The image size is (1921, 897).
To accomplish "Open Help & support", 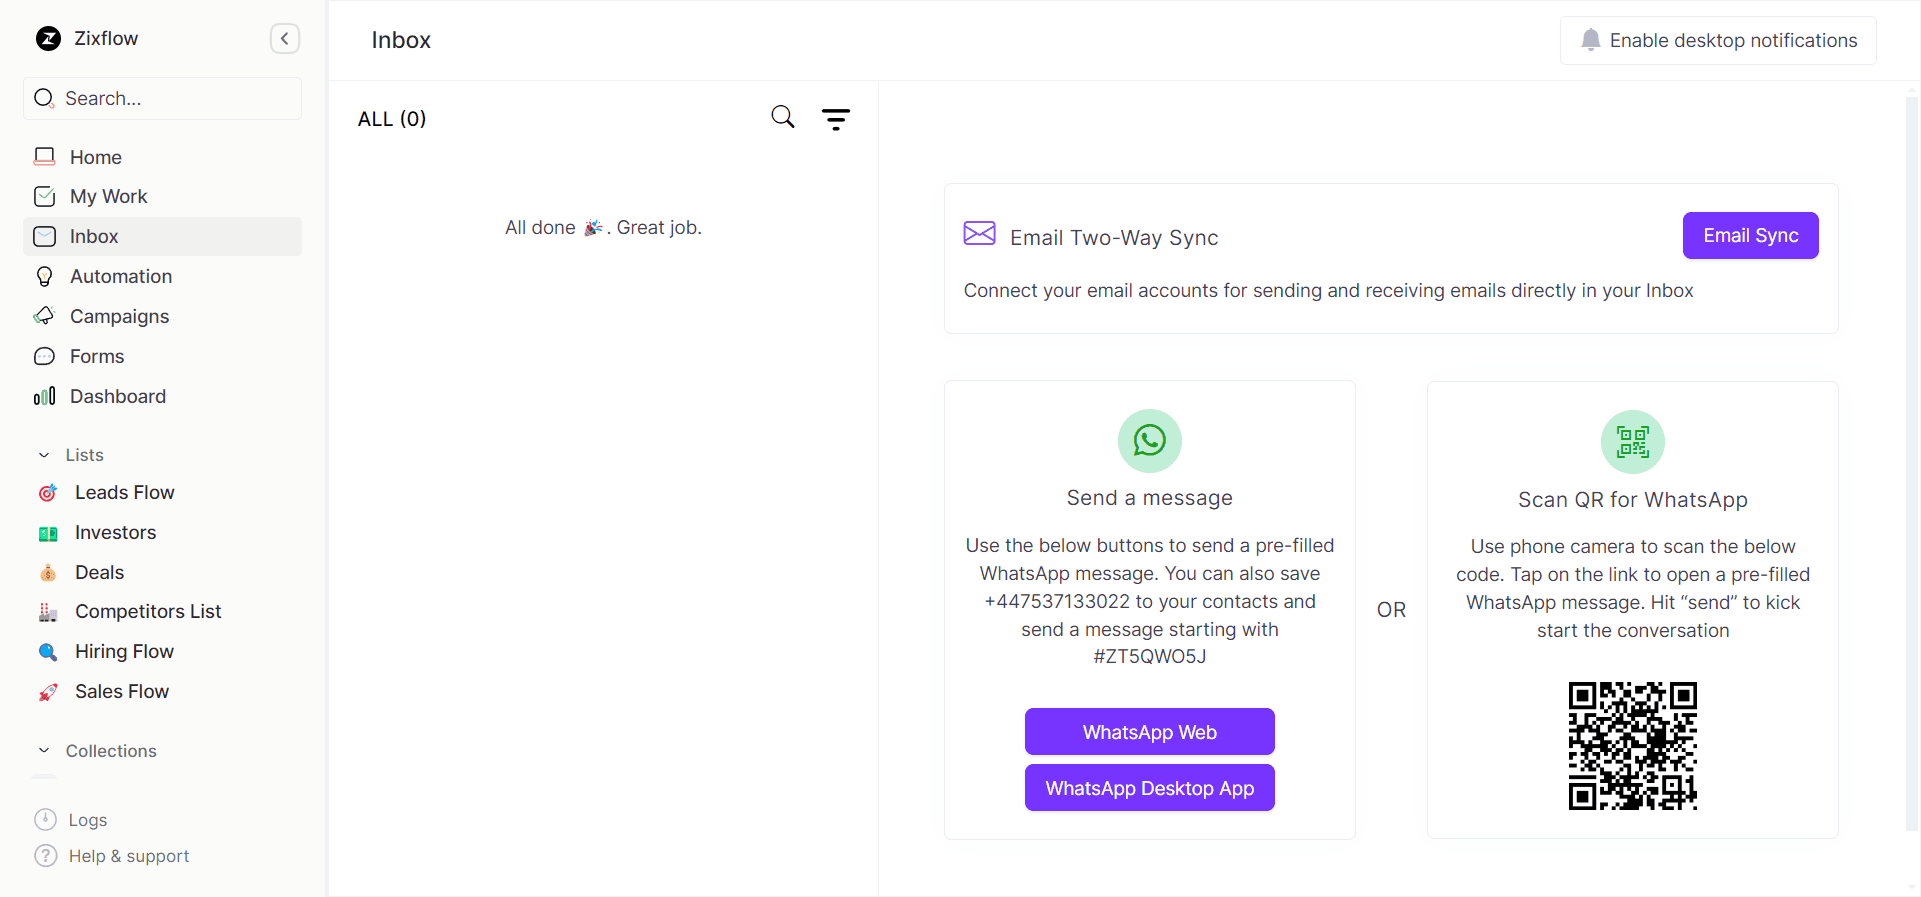I will pos(128,856).
